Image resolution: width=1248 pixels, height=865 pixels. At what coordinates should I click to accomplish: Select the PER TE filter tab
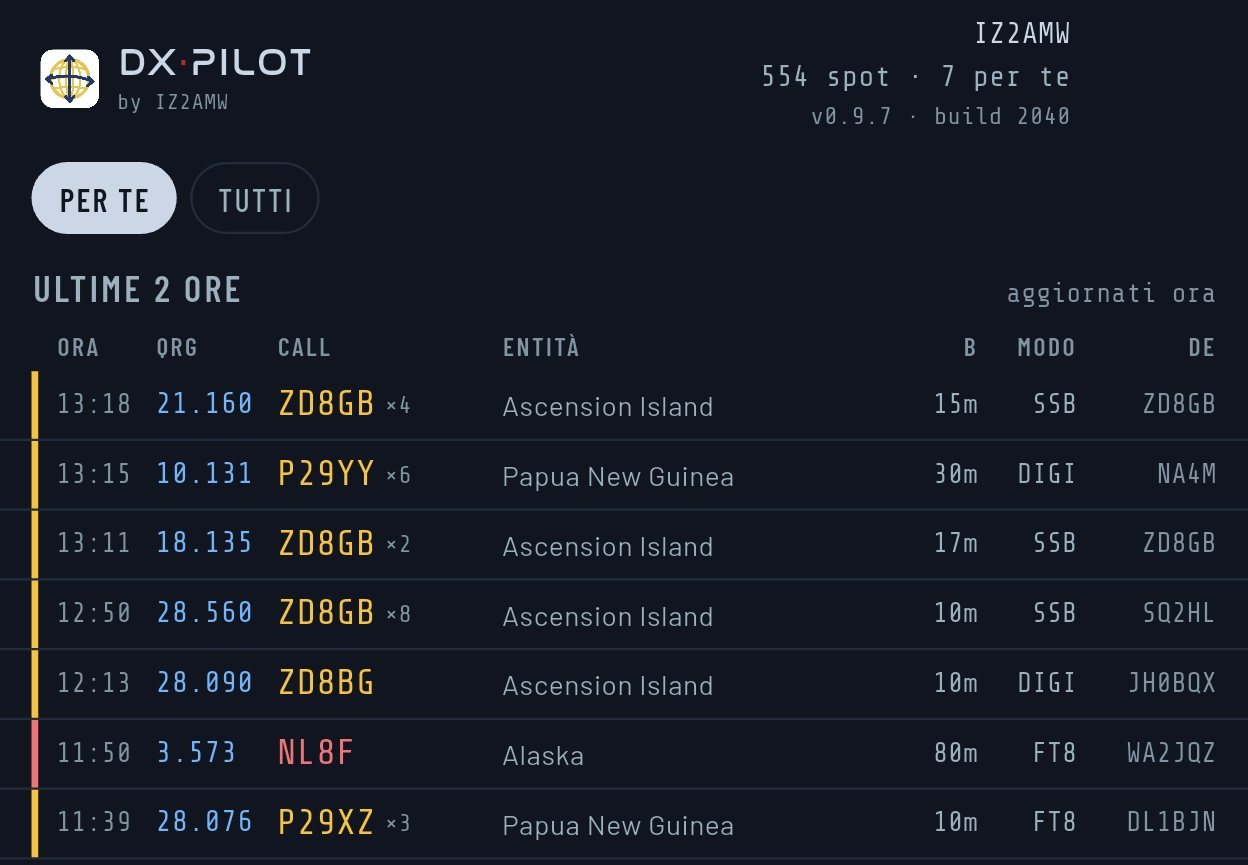tap(104, 198)
